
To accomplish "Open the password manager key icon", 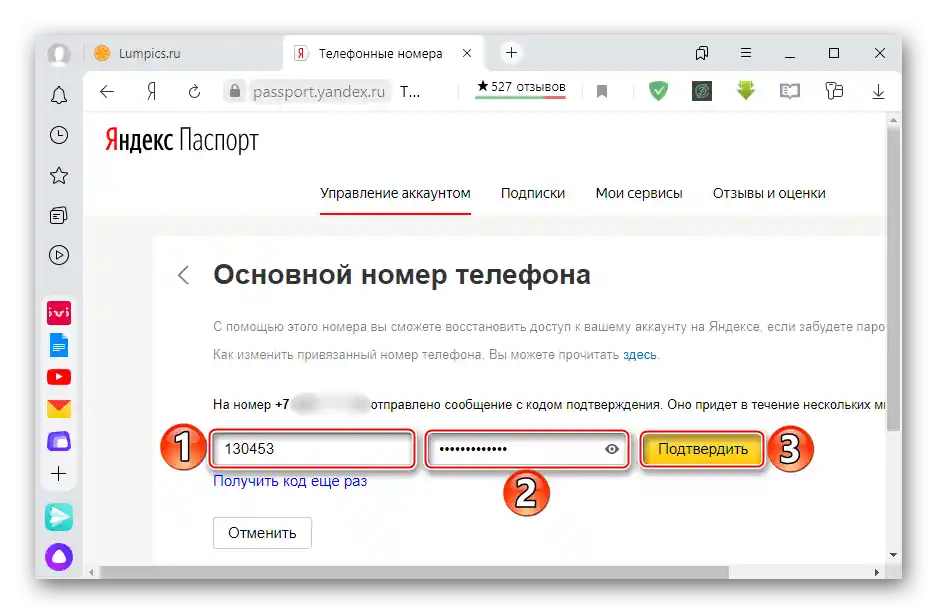I will [x=834, y=91].
